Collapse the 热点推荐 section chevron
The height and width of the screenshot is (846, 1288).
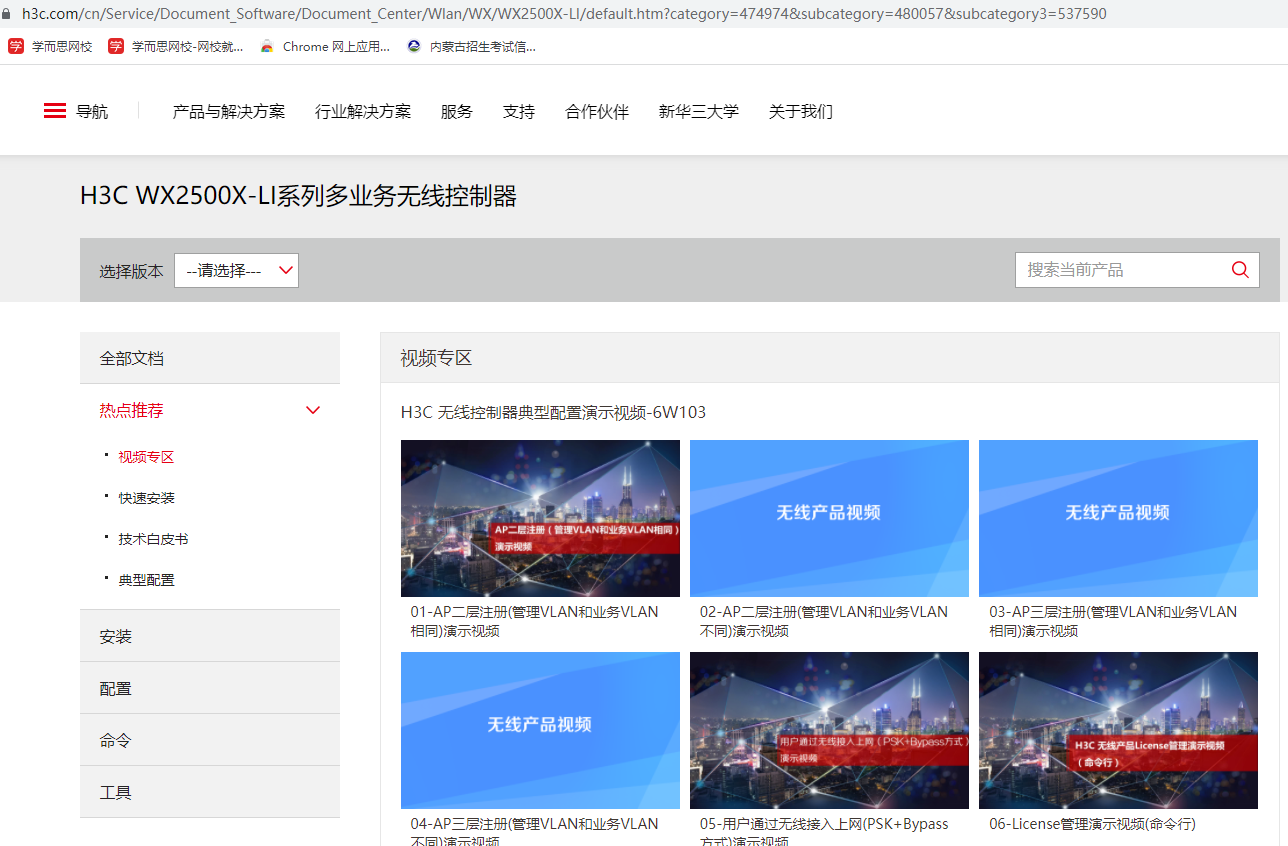click(313, 410)
